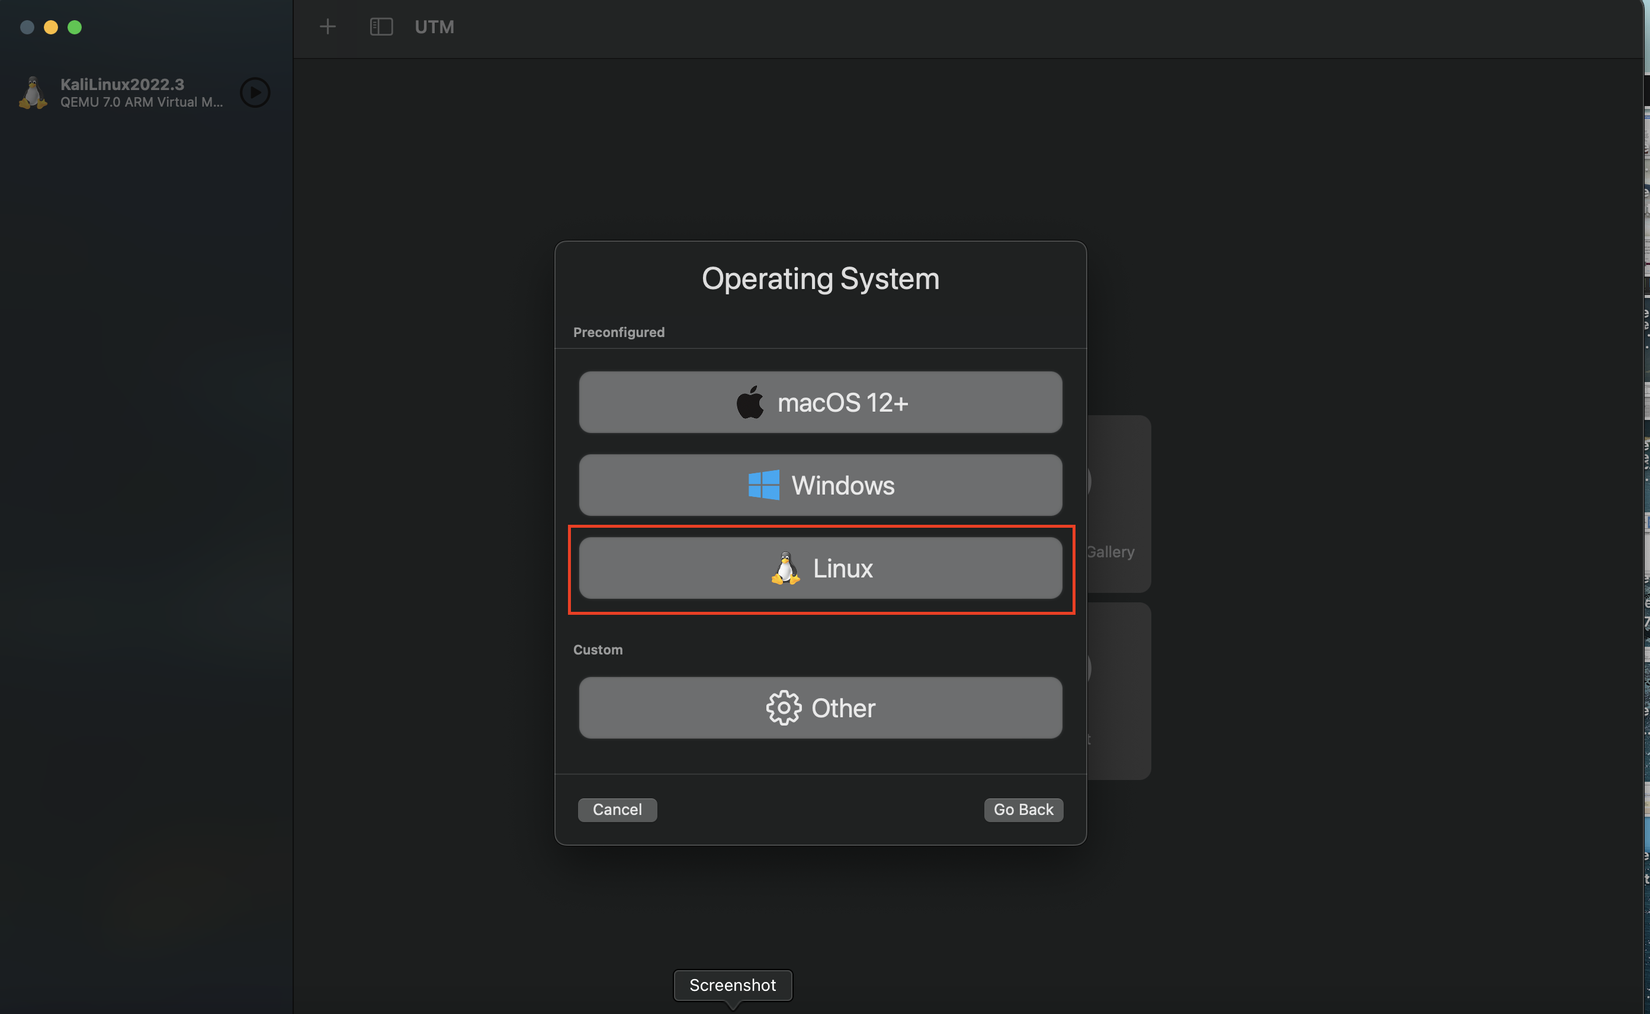1650x1014 pixels.
Task: Pick the Other custom operating system option
Action: [820, 708]
